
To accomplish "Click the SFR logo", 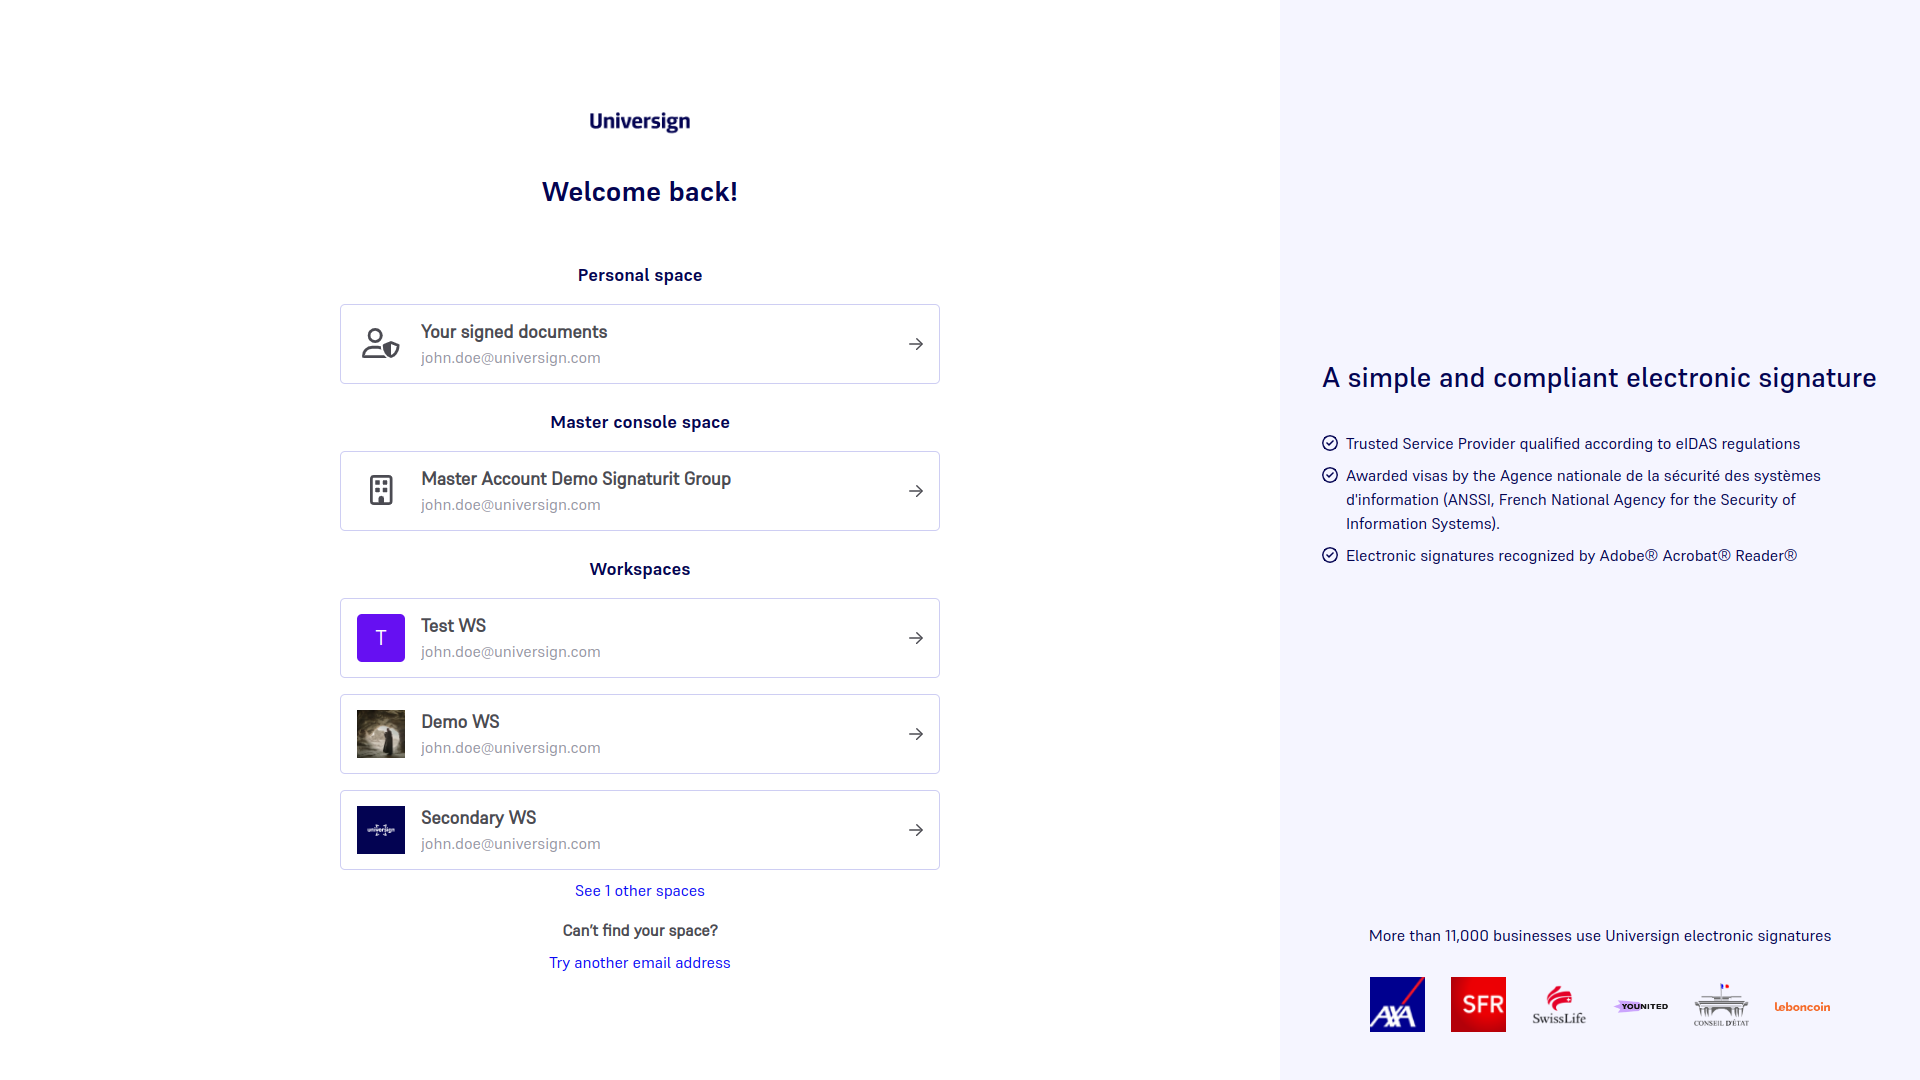I will [1478, 1004].
